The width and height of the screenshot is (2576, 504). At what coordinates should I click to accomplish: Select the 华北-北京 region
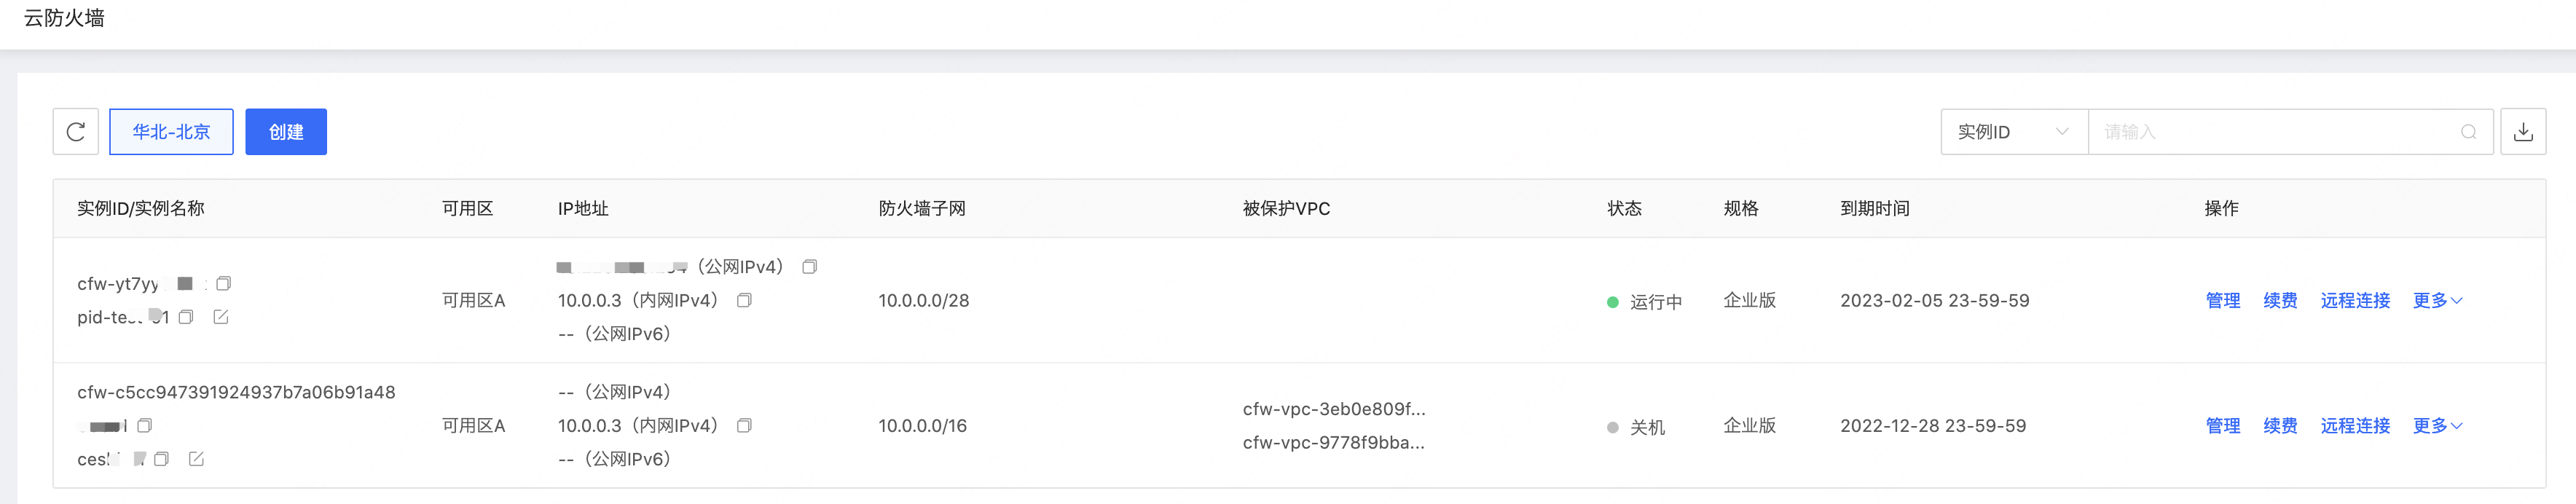(x=171, y=132)
